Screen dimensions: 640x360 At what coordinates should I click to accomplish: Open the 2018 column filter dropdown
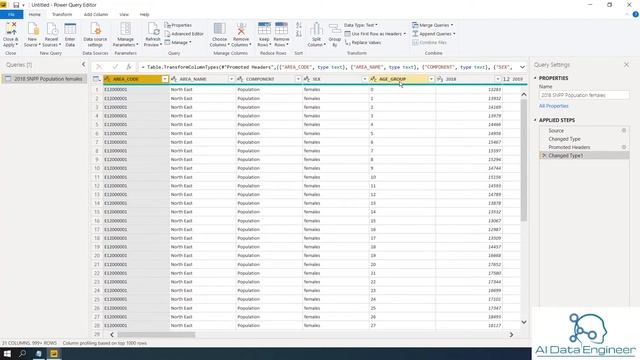click(498, 79)
